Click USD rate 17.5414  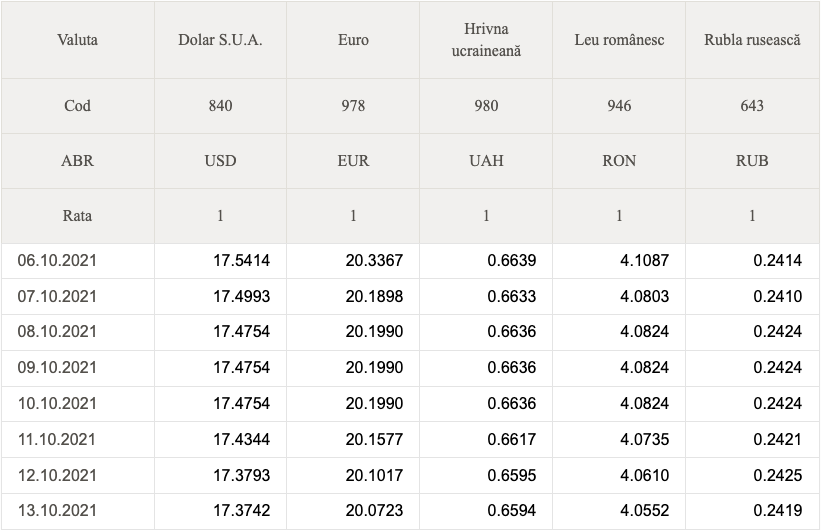point(241,261)
